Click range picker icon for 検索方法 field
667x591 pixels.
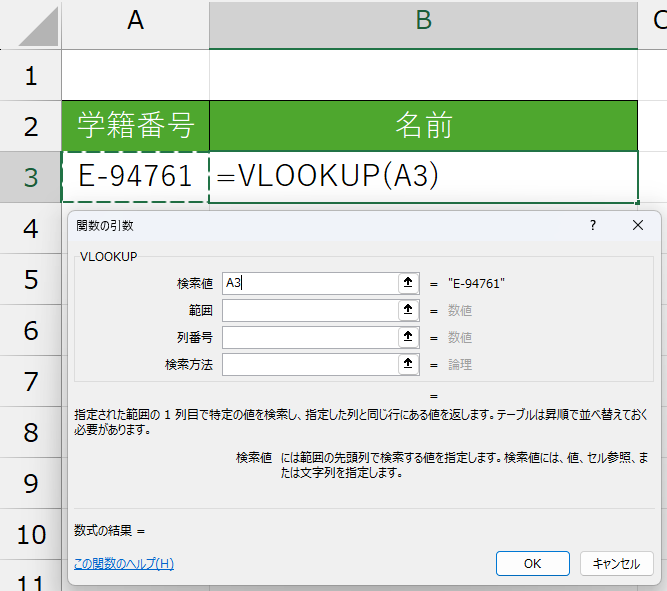coord(408,365)
